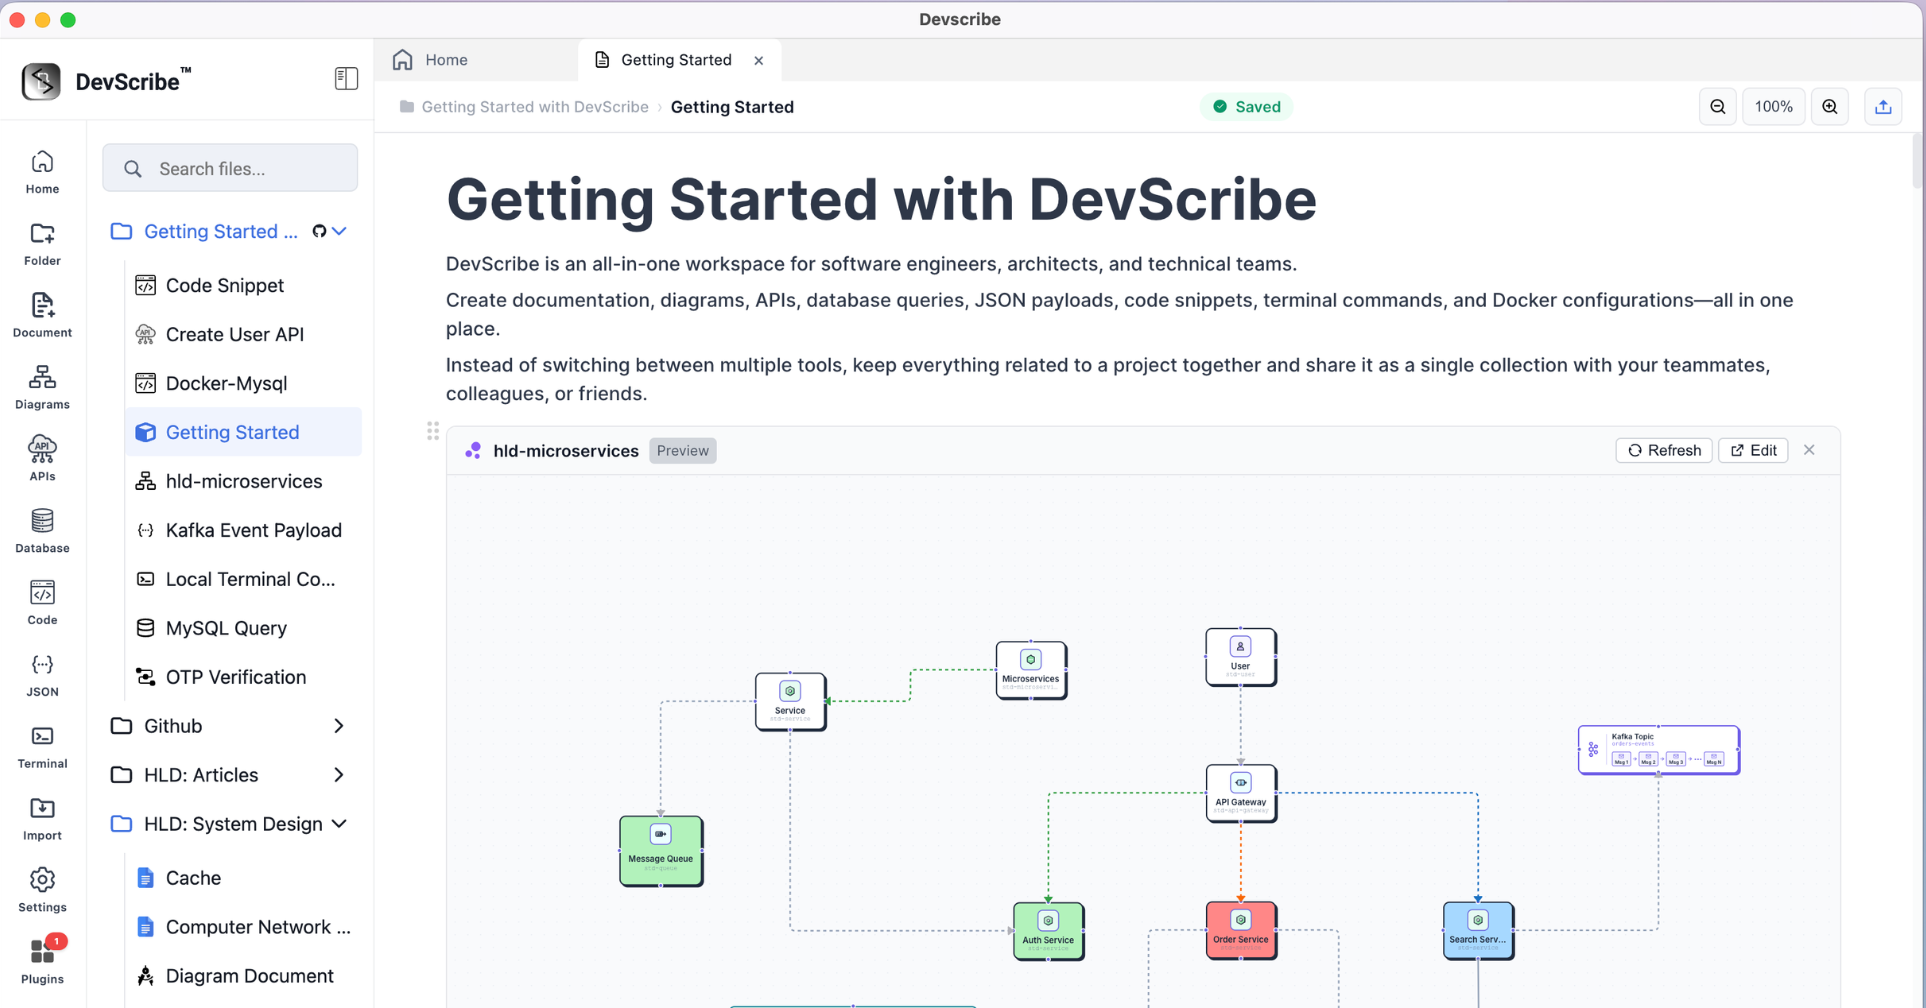Image resolution: width=1926 pixels, height=1008 pixels.
Task: Click breadcrumb Getting Started with DevScribe
Action: coord(534,107)
